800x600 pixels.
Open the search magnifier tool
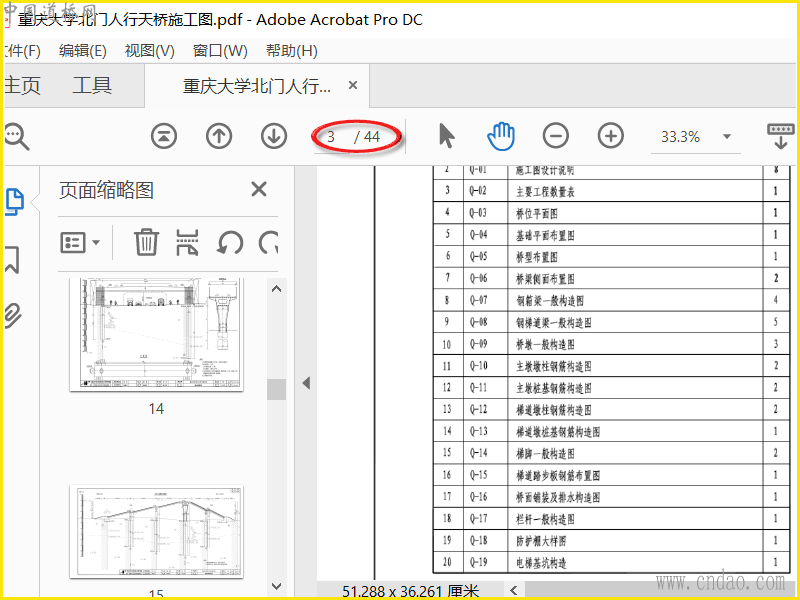point(17,136)
